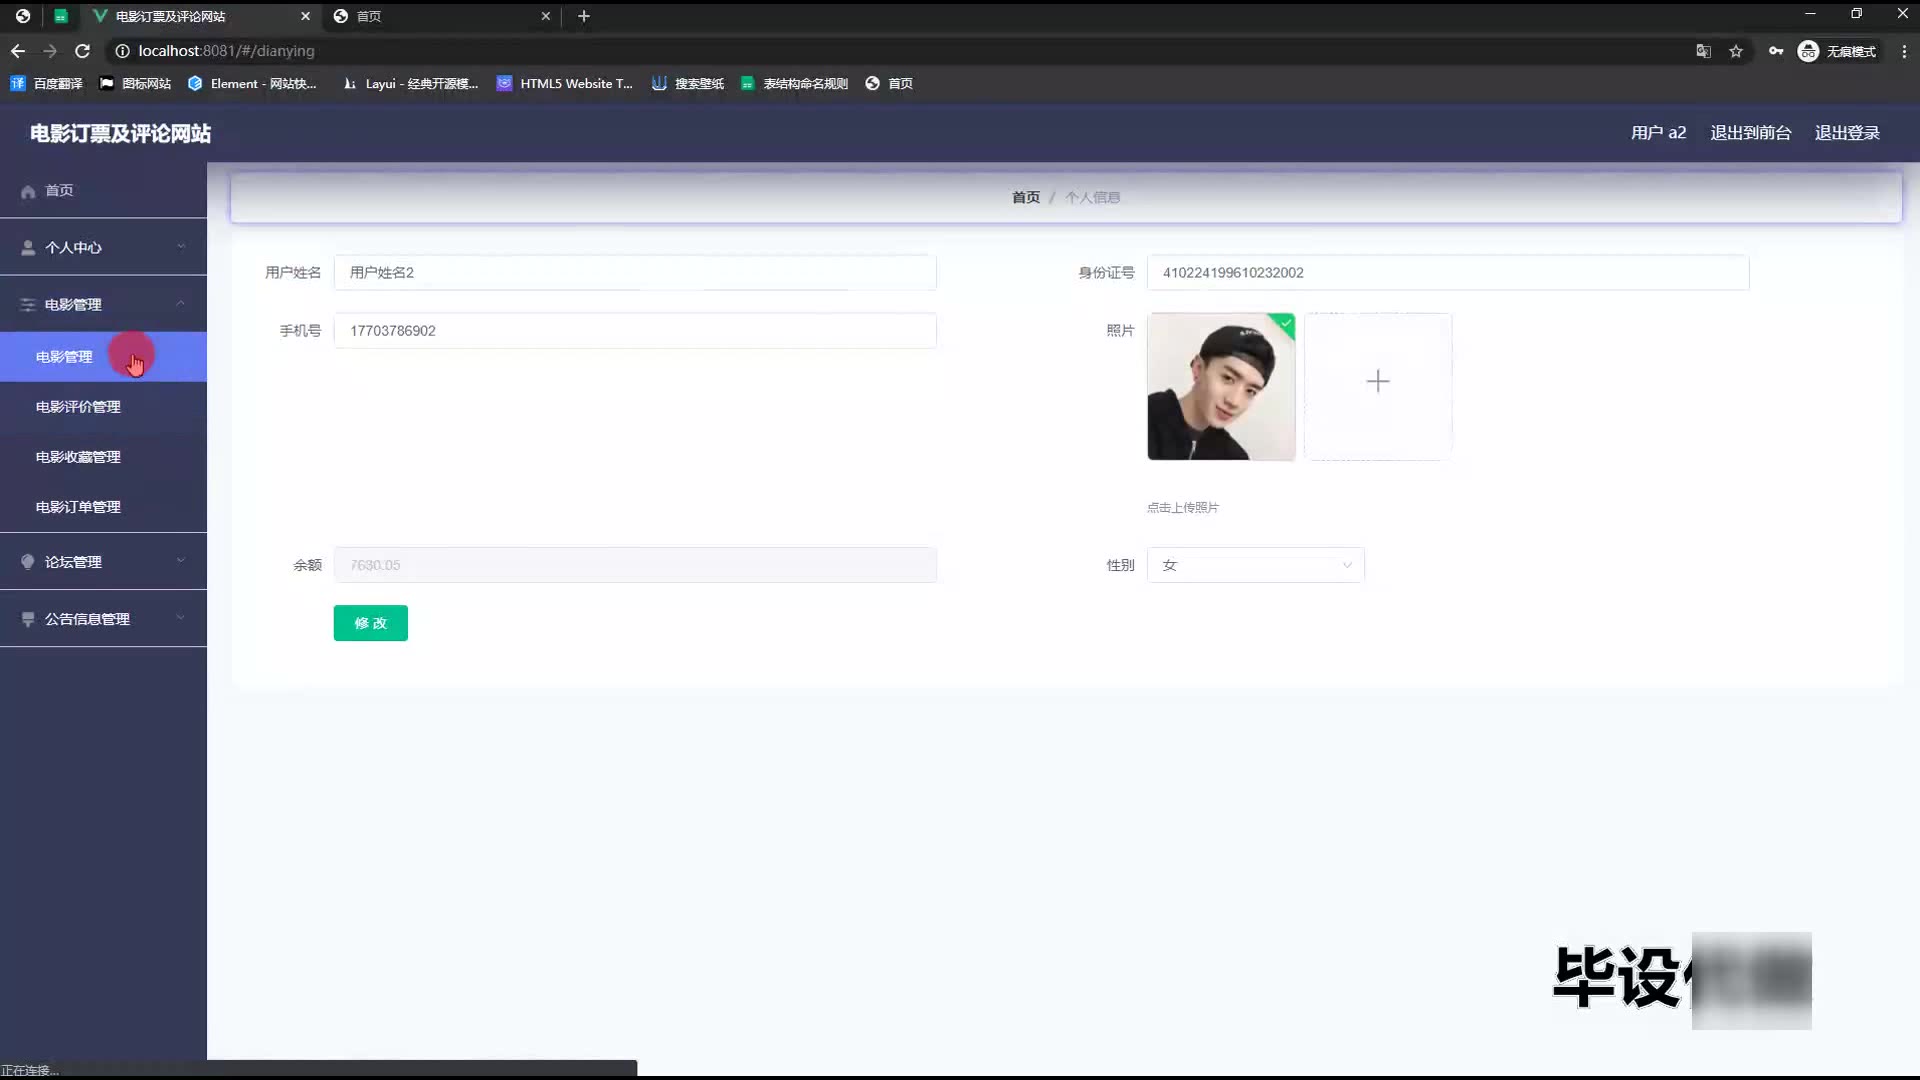
Task: Open 电影收藏管理 in sidebar
Action: [x=103, y=457]
